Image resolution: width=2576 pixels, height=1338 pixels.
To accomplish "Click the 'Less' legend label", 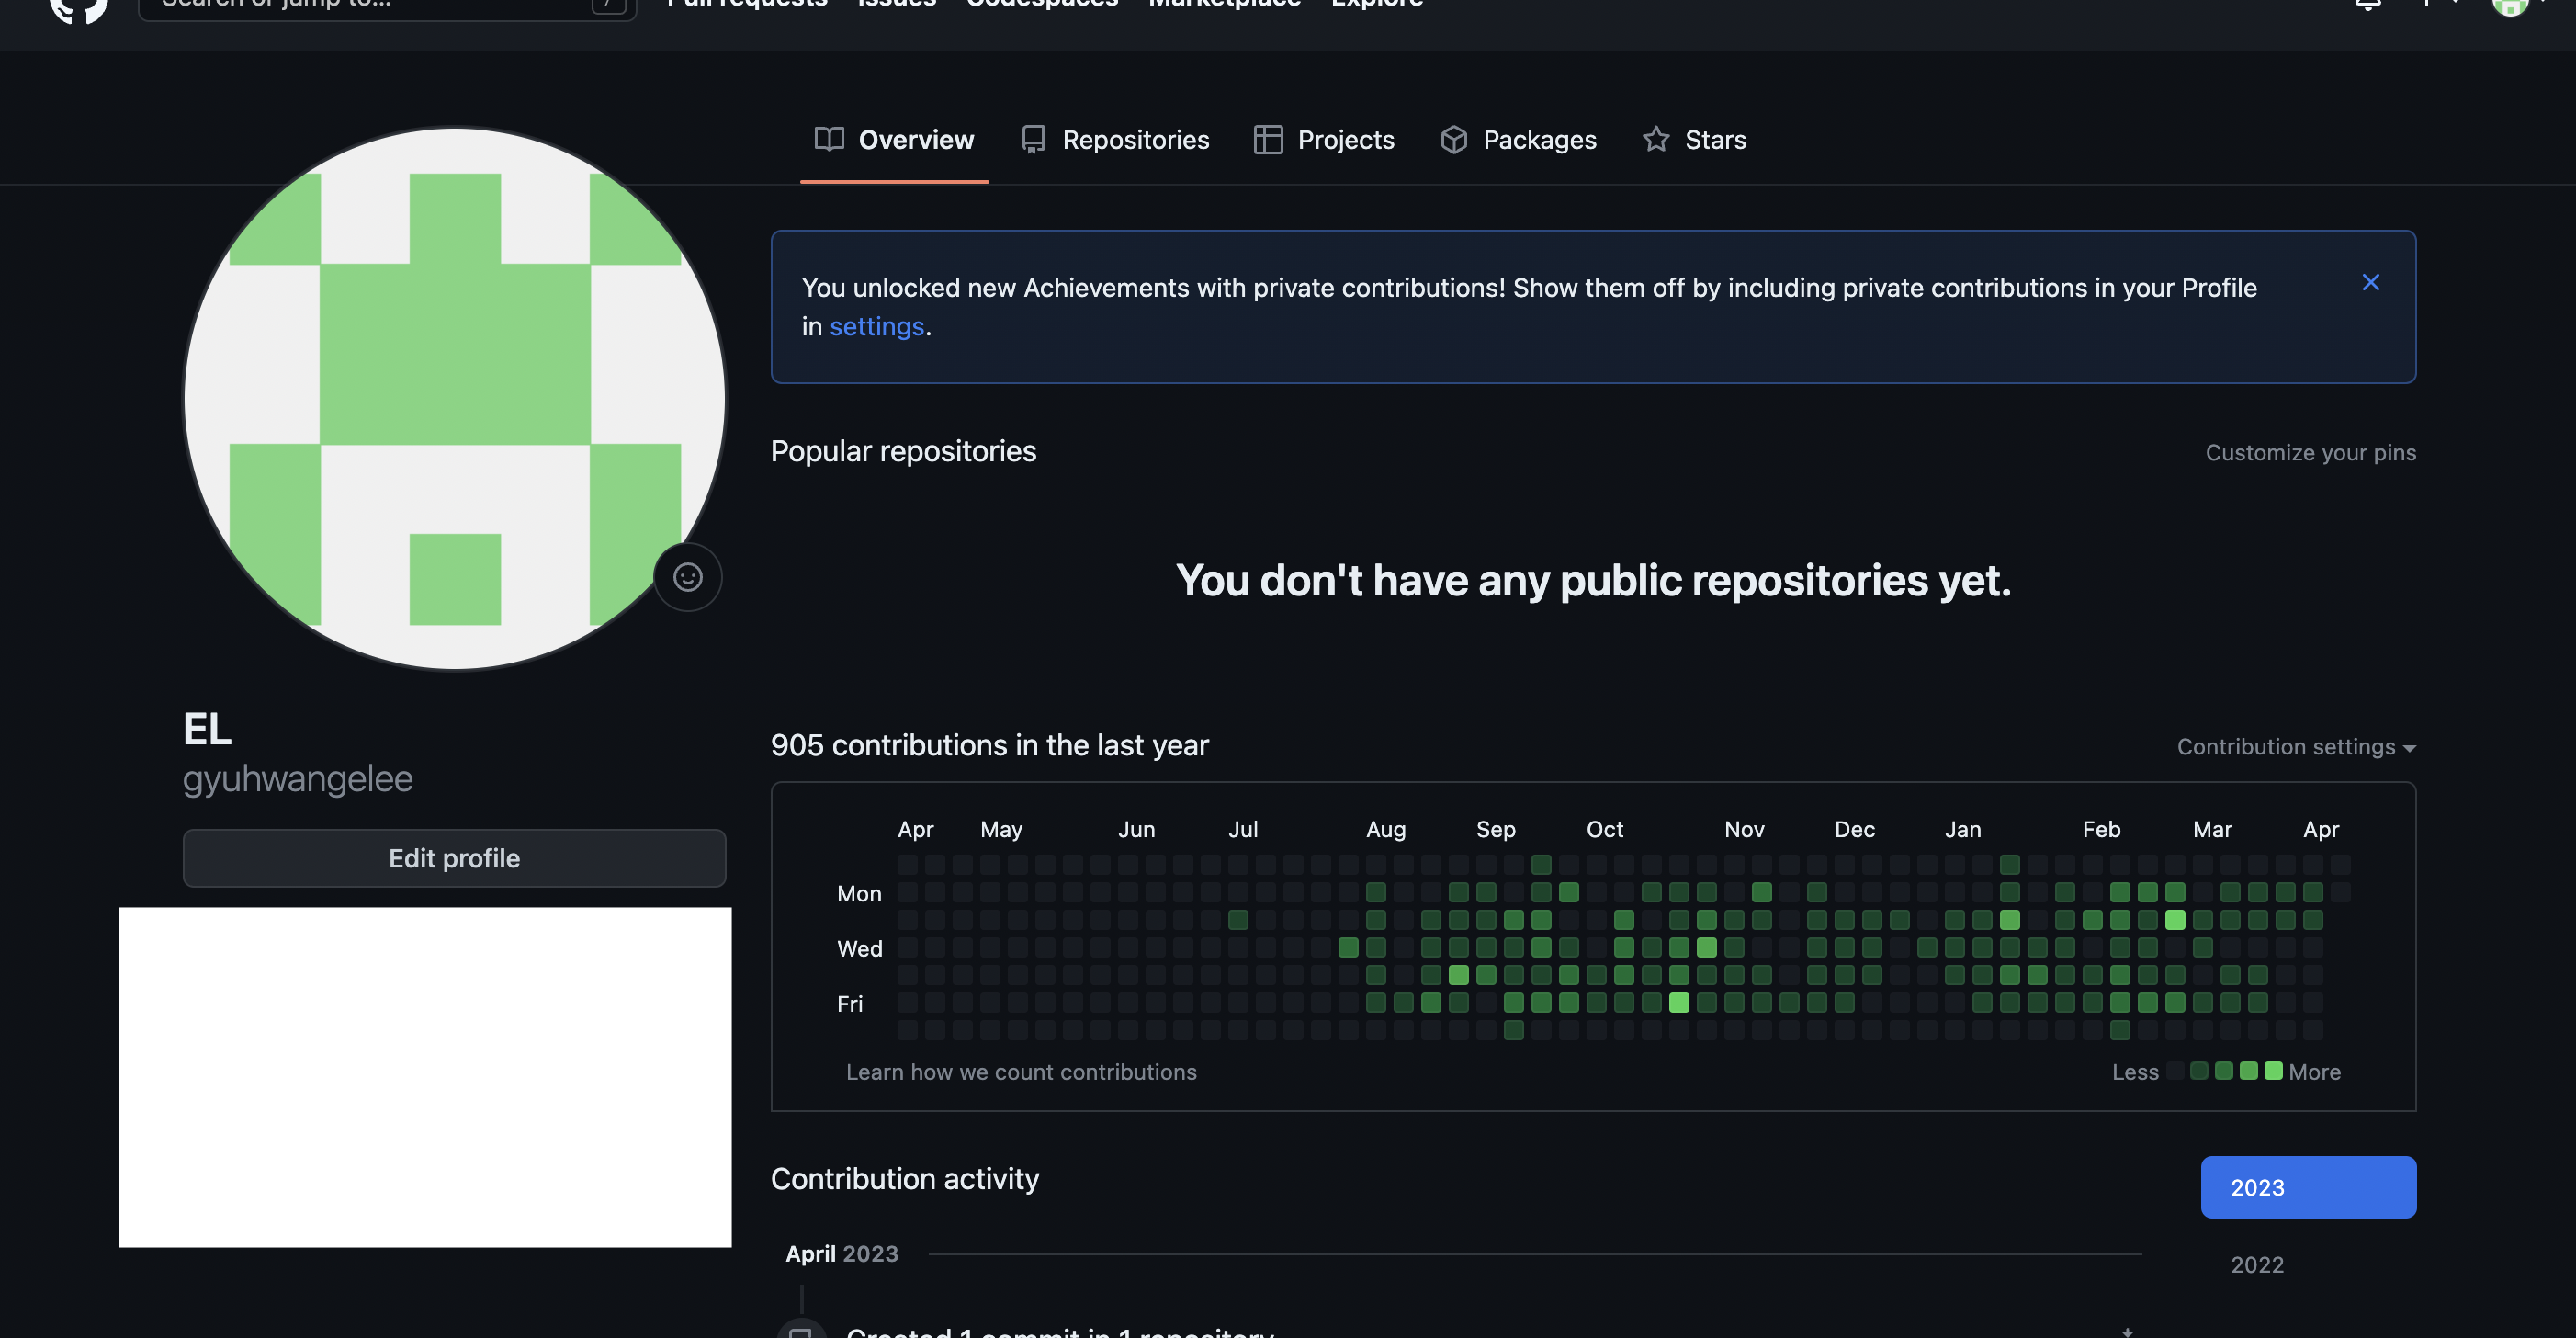I will pyautogui.click(x=2135, y=1072).
